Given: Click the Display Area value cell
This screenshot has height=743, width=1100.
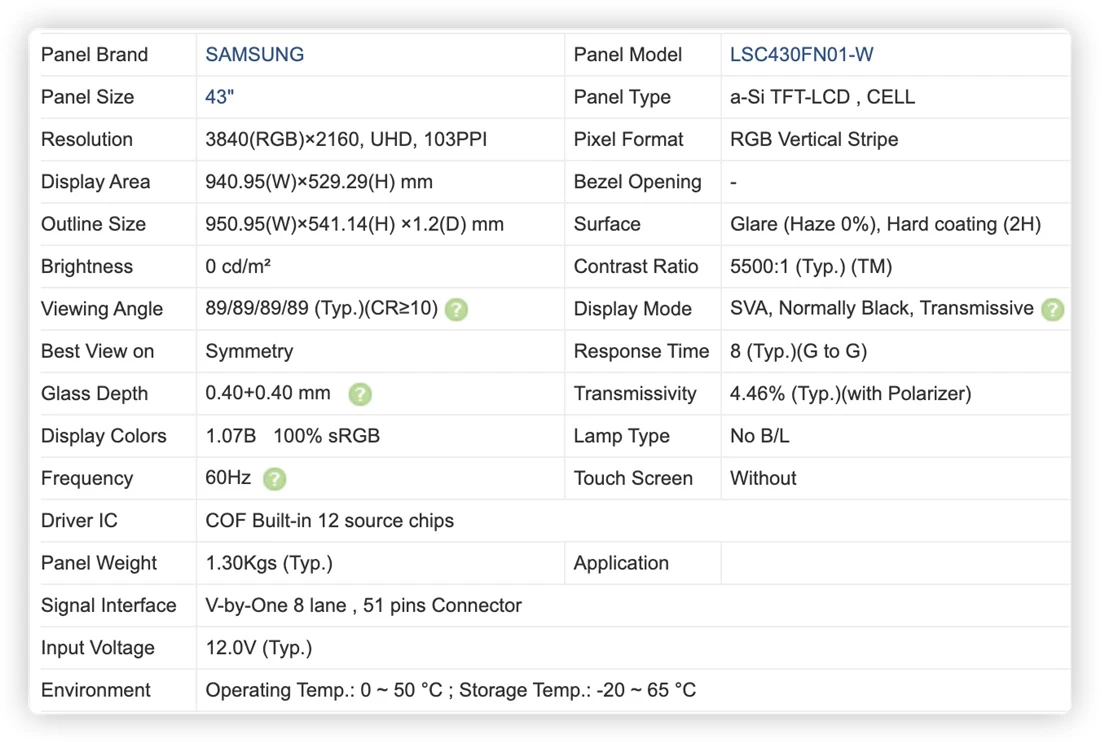Looking at the screenshot, I should coord(380,182).
